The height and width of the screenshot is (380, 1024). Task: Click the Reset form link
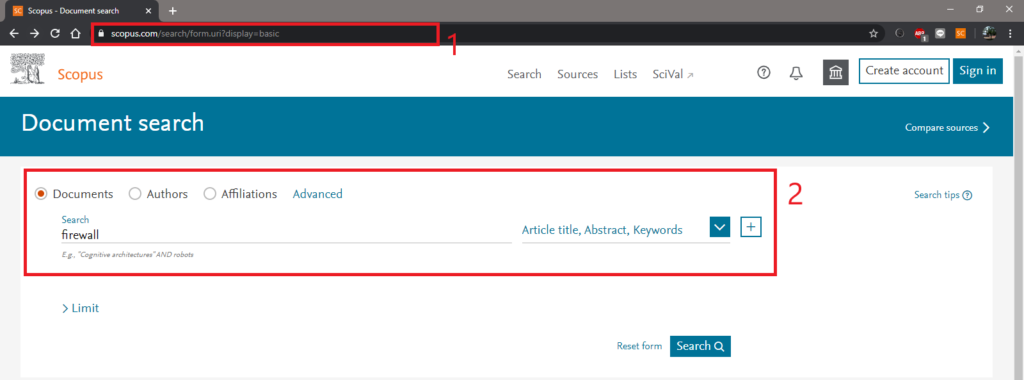pyautogui.click(x=639, y=346)
